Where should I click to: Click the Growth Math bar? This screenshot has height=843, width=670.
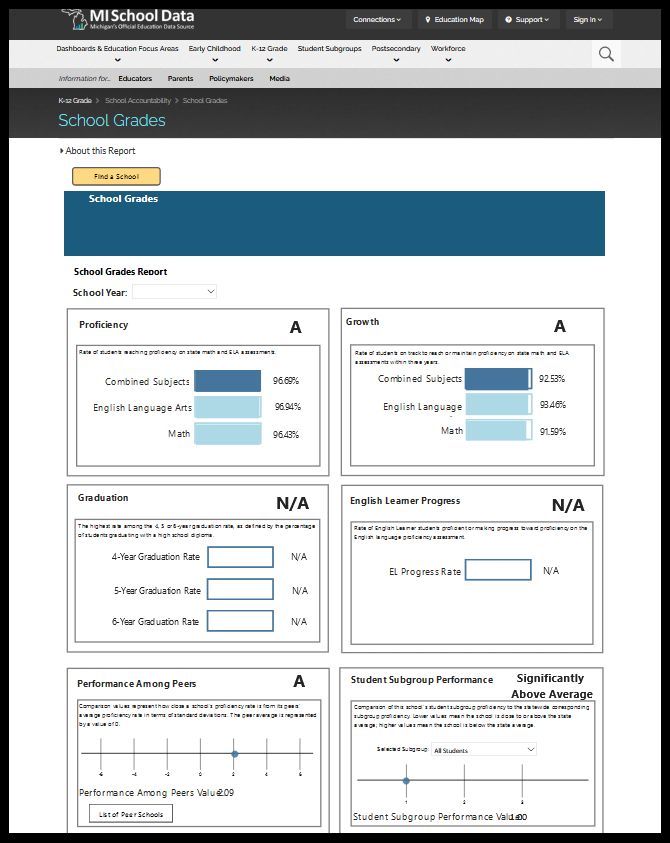point(498,430)
